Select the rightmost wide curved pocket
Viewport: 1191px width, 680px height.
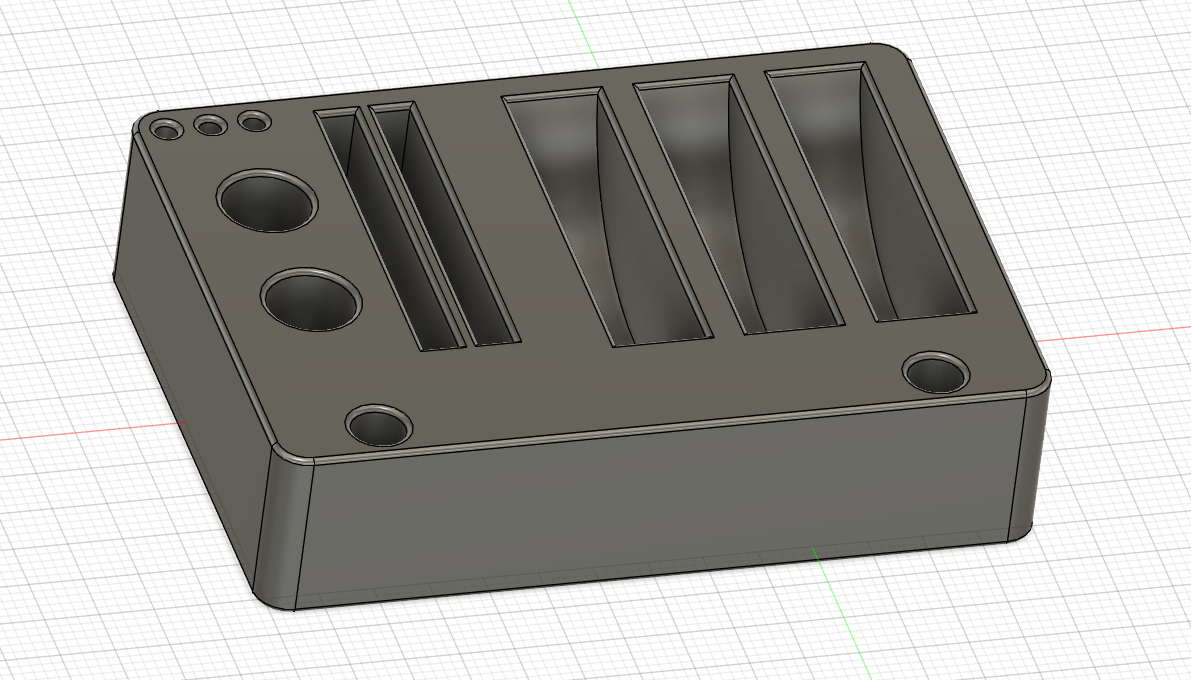(870, 191)
